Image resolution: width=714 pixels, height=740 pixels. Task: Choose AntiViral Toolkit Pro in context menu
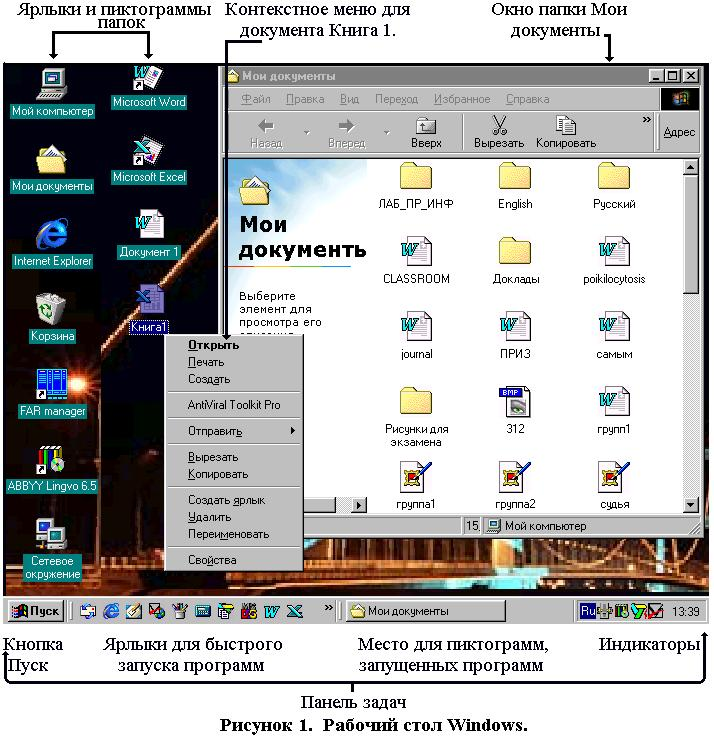coord(234,405)
